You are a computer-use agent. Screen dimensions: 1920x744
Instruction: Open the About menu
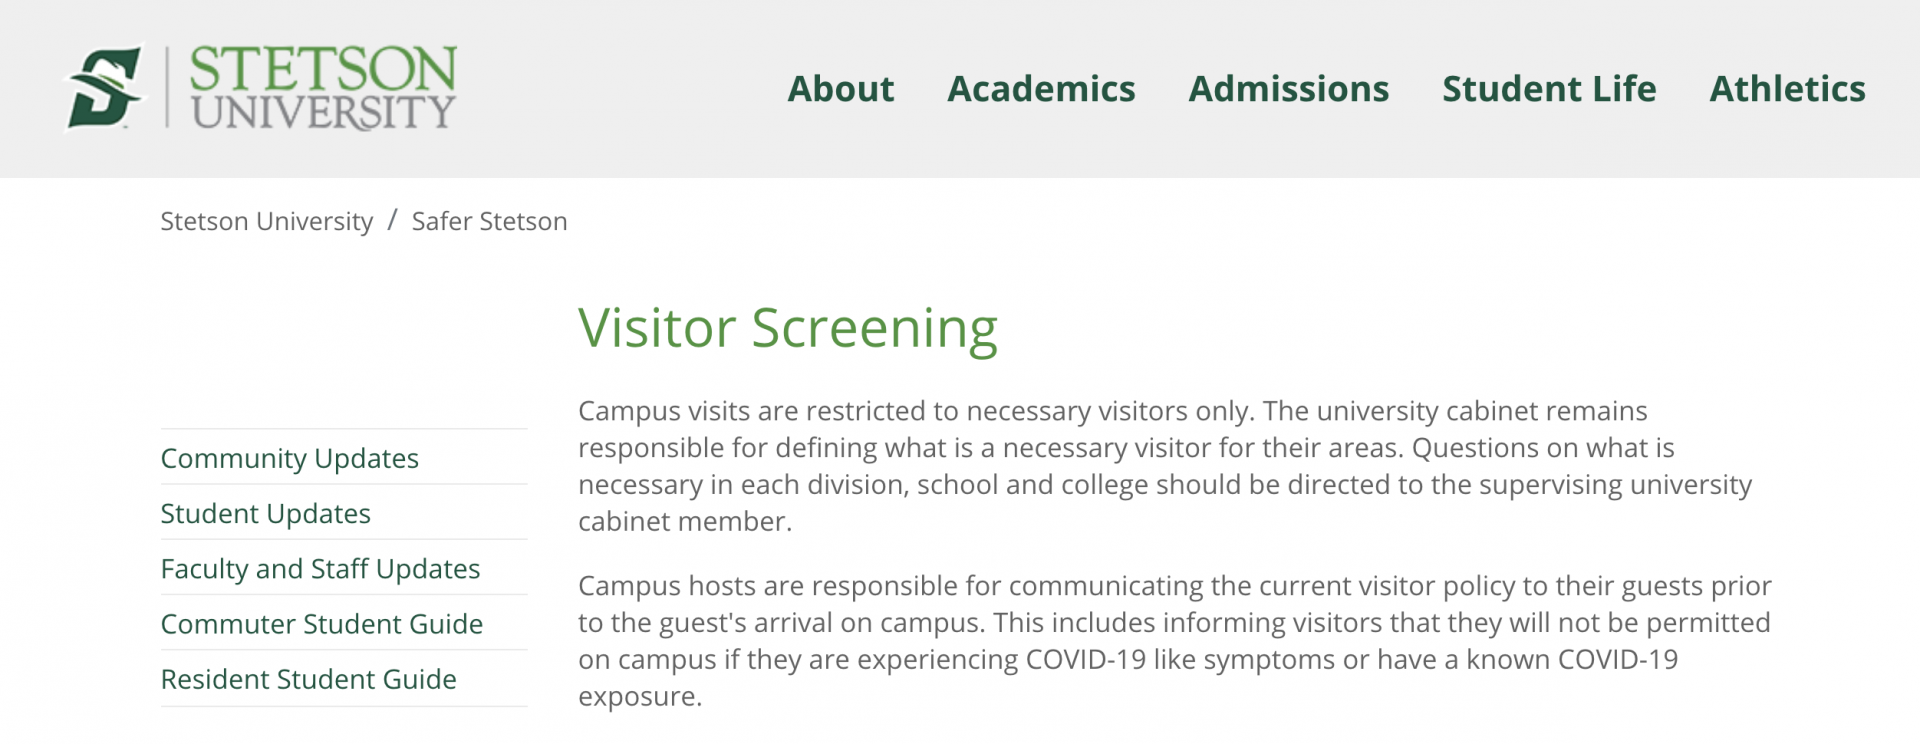click(840, 89)
